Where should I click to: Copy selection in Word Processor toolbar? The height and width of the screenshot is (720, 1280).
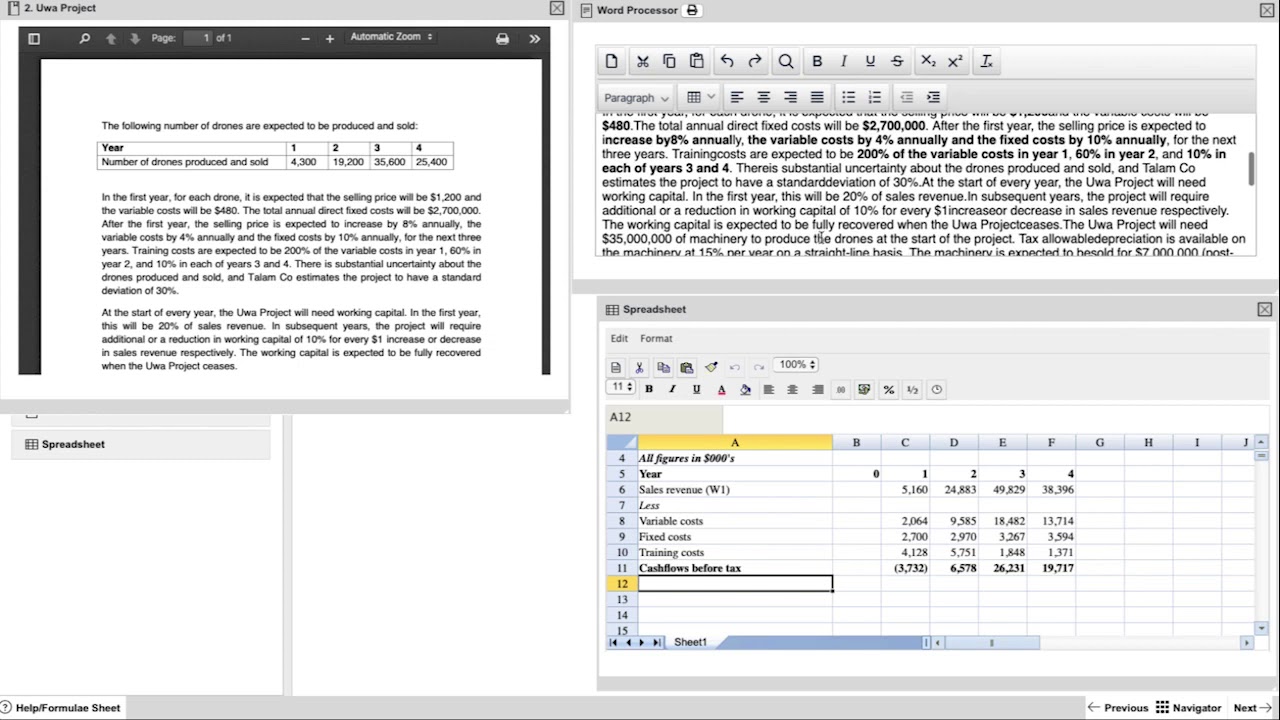(x=669, y=61)
